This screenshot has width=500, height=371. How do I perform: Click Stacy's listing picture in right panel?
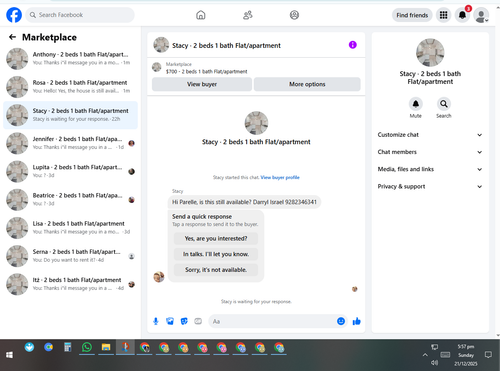[x=430, y=53]
